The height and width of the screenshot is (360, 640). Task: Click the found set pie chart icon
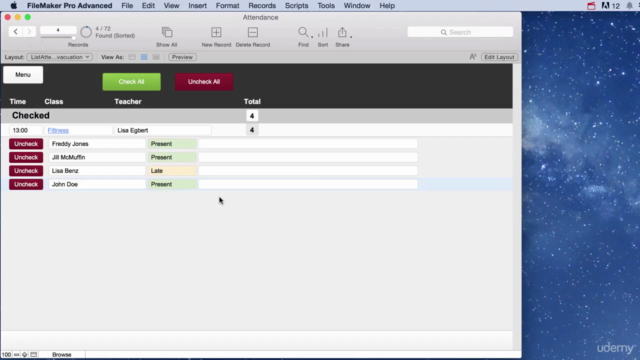(86, 32)
